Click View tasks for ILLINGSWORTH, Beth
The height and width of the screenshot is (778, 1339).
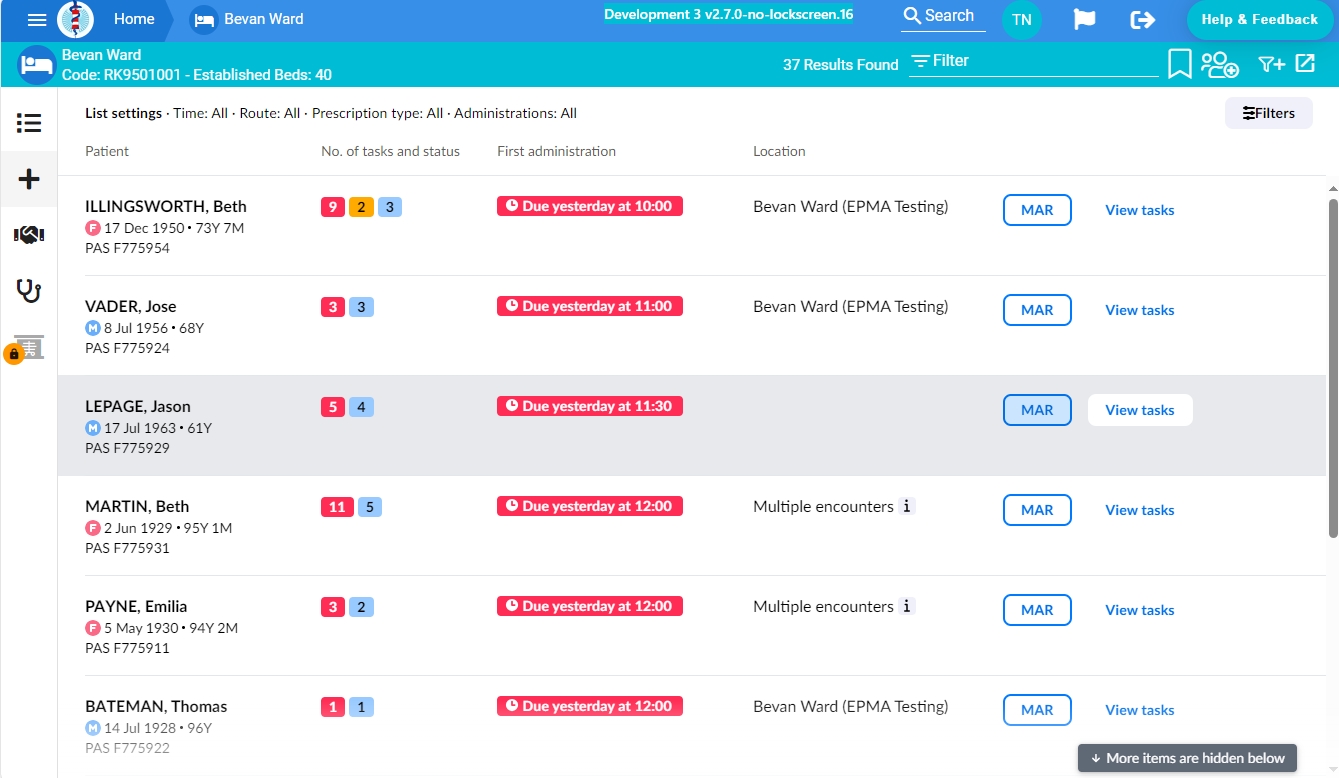[1139, 210]
